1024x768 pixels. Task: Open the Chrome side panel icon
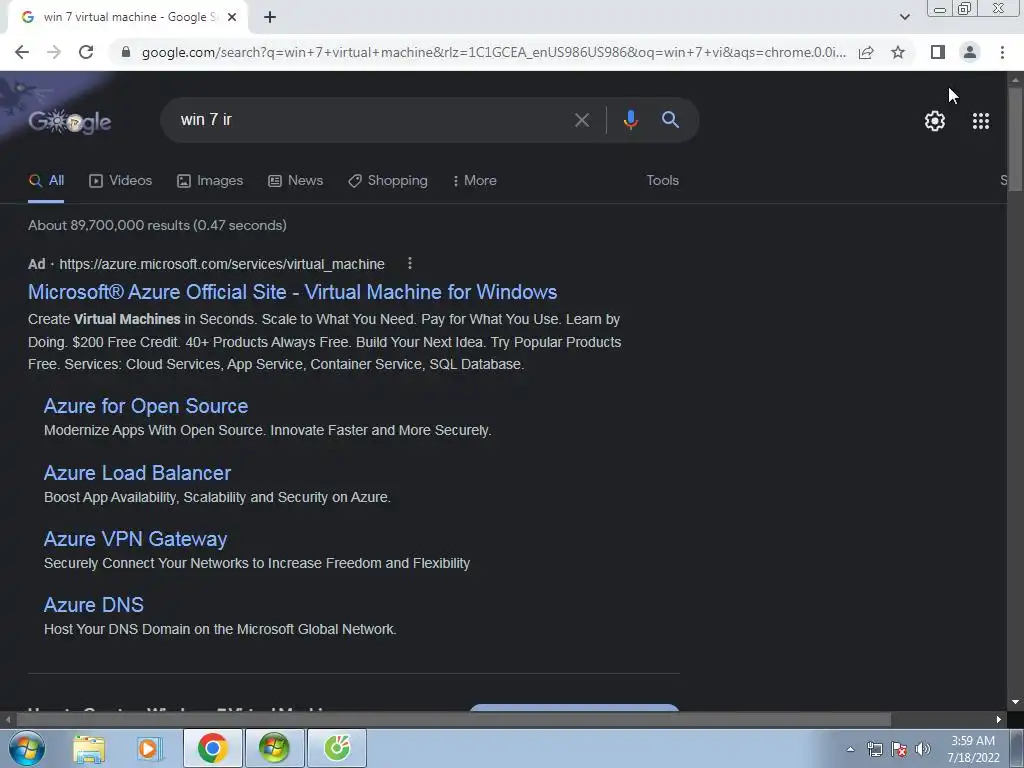coord(938,52)
